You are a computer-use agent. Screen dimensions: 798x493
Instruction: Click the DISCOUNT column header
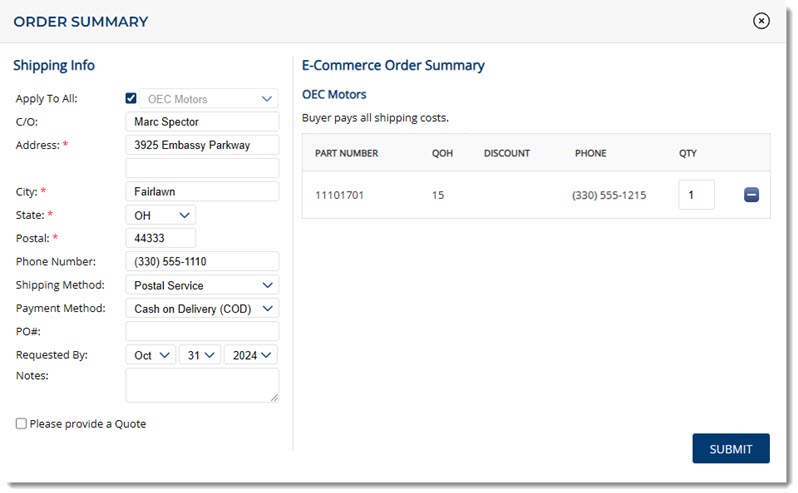(506, 153)
